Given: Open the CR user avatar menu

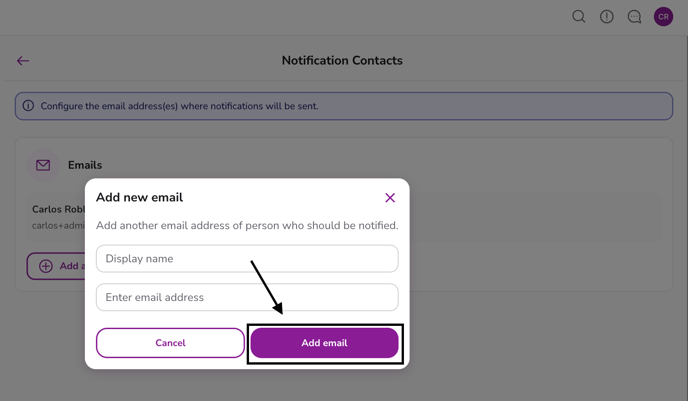Looking at the screenshot, I should coord(663,16).
